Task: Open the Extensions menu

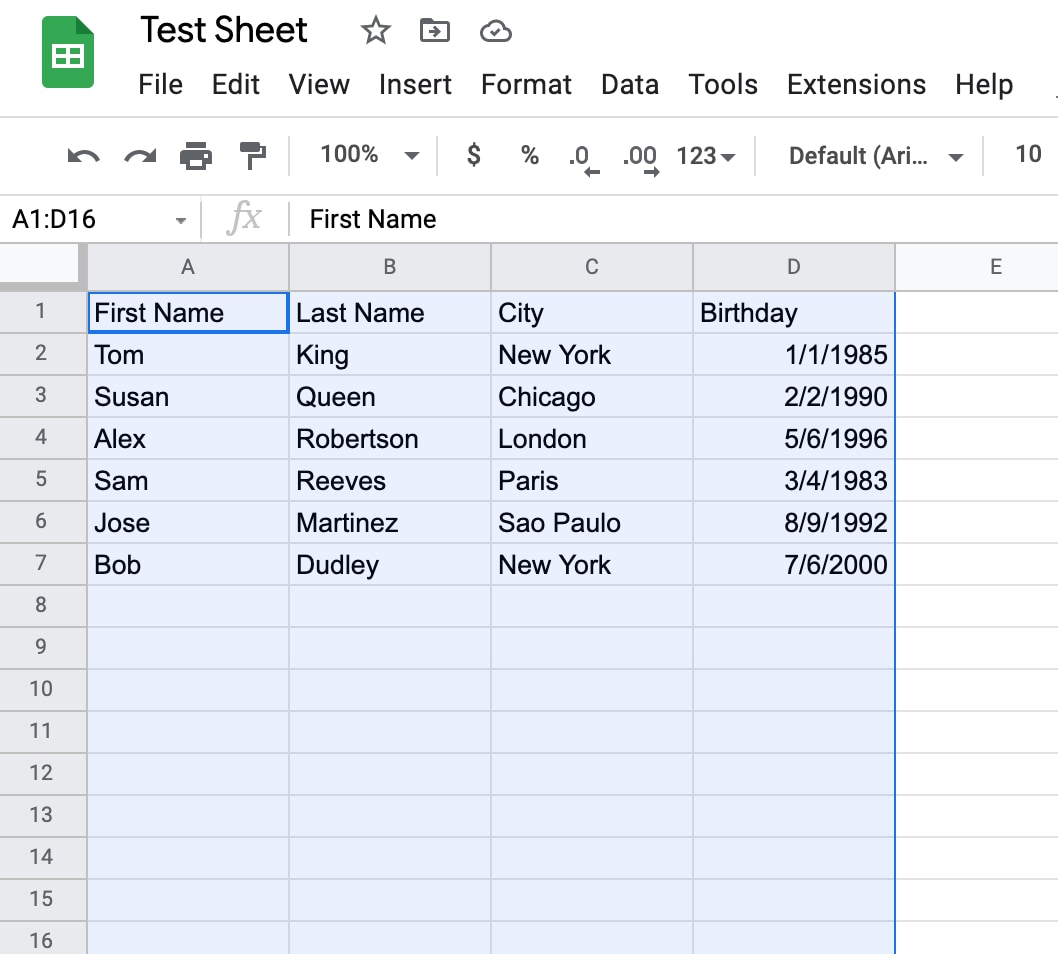Action: tap(856, 85)
